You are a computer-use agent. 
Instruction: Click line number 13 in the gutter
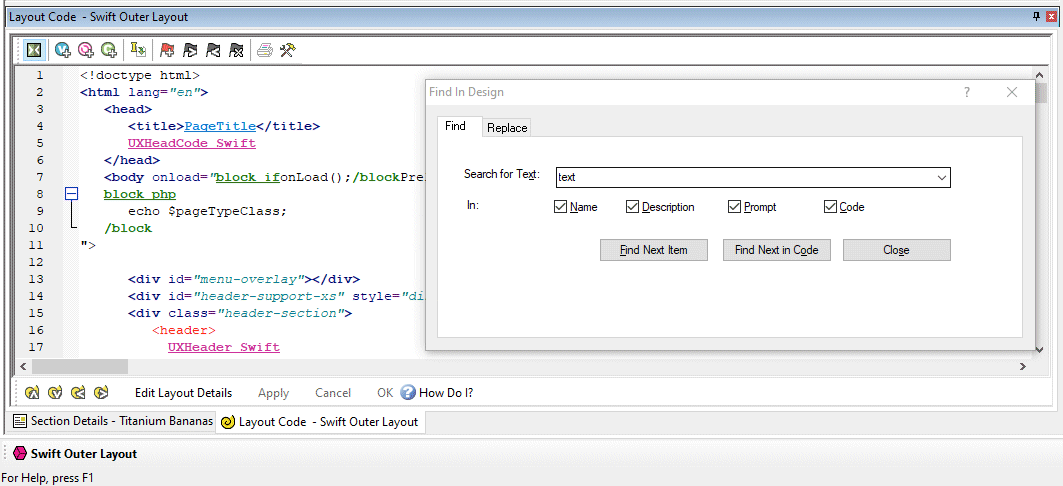click(37, 279)
